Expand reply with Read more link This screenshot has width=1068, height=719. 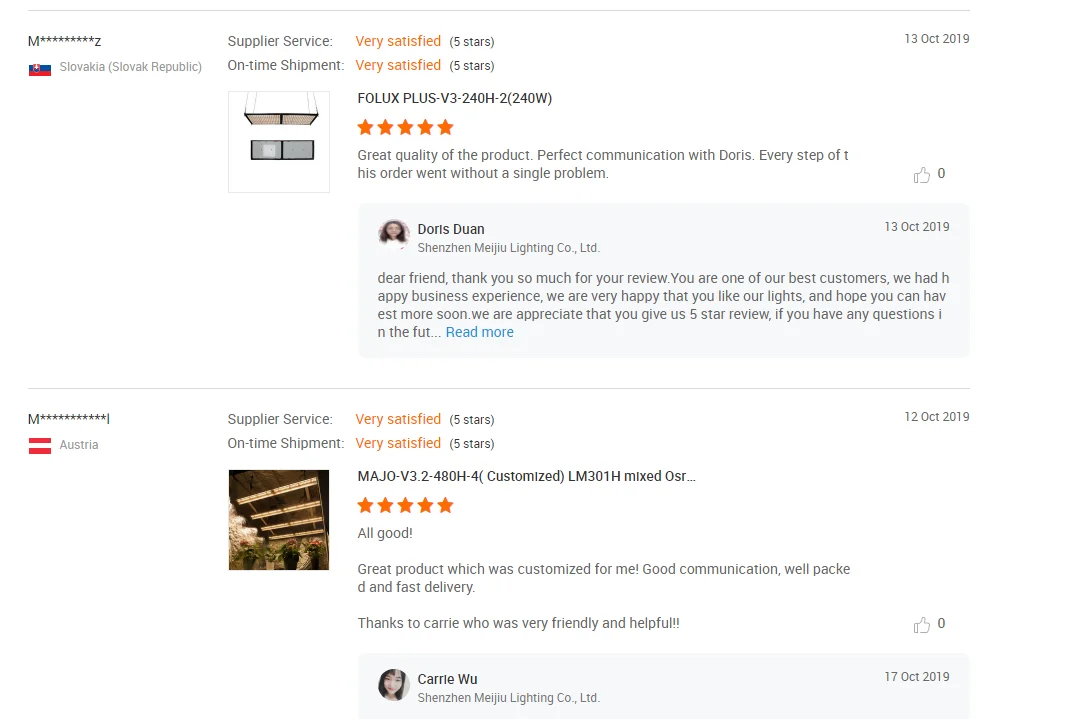point(479,332)
